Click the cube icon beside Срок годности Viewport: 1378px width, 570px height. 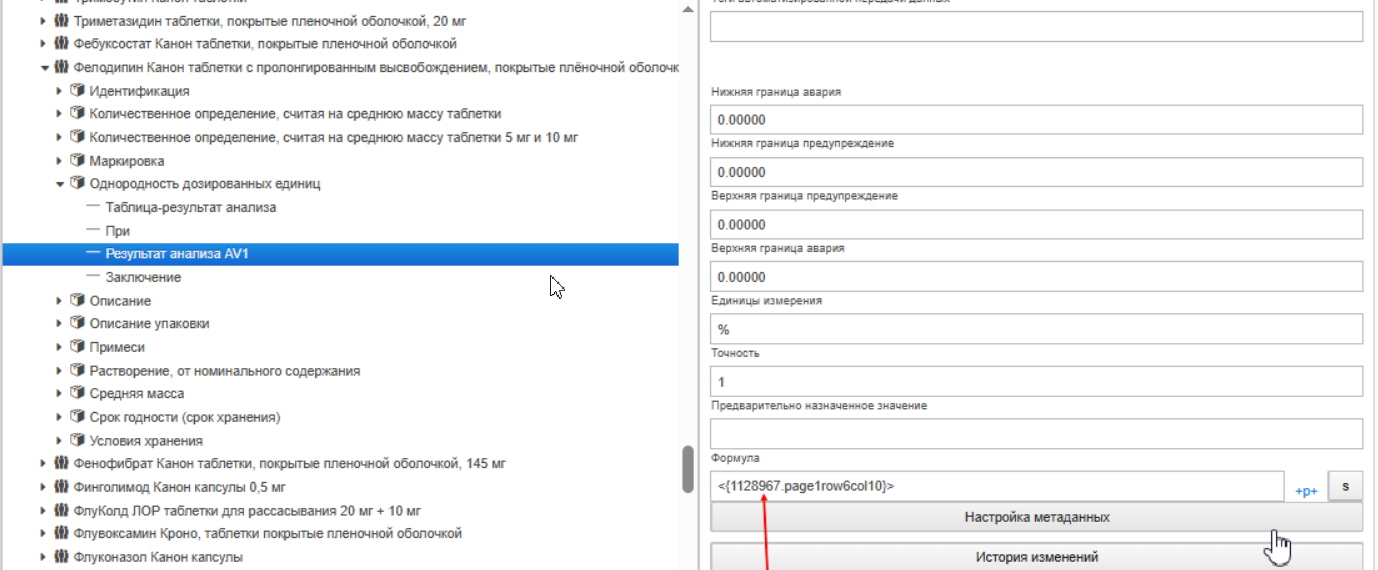point(77,417)
